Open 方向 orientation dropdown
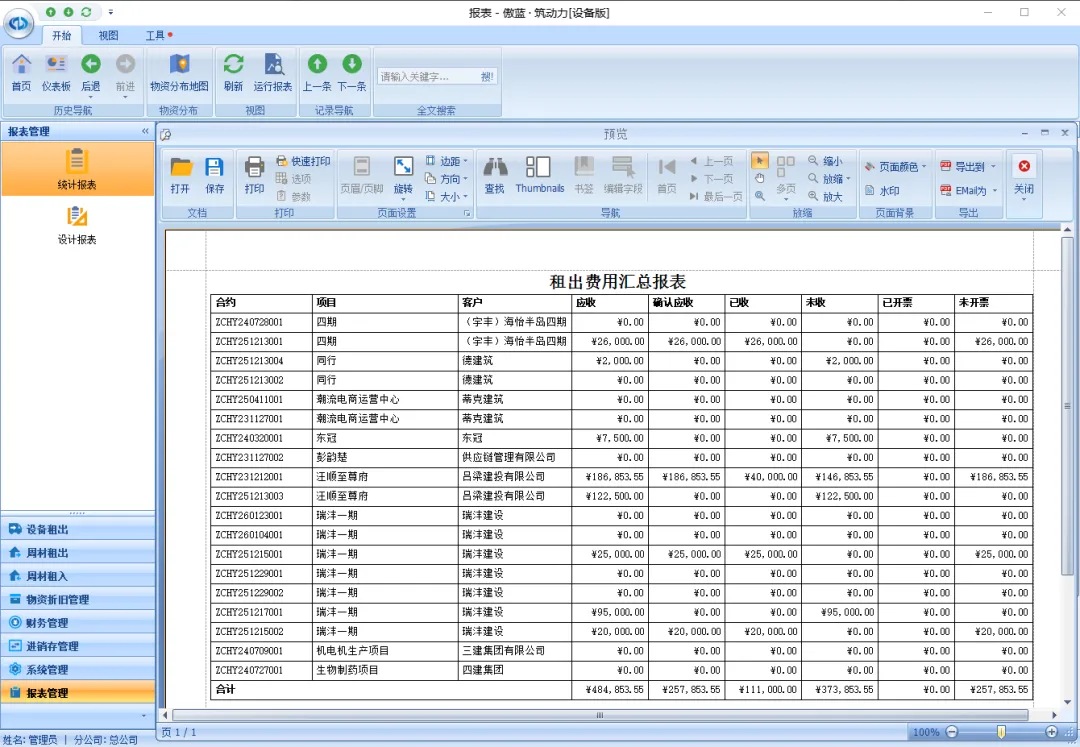Screen dimensions: 1080x747 (x=446, y=179)
